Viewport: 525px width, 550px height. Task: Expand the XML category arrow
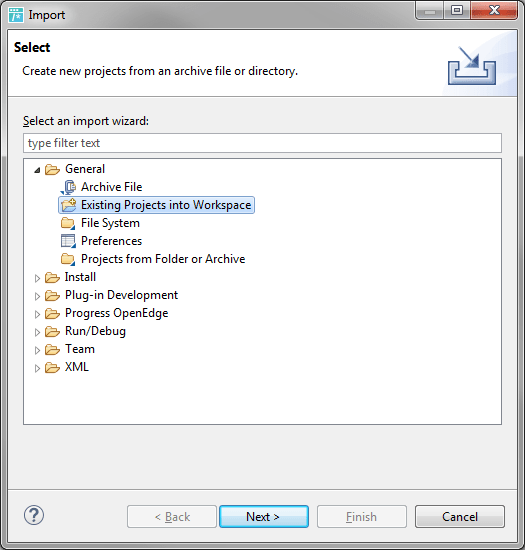(37, 368)
